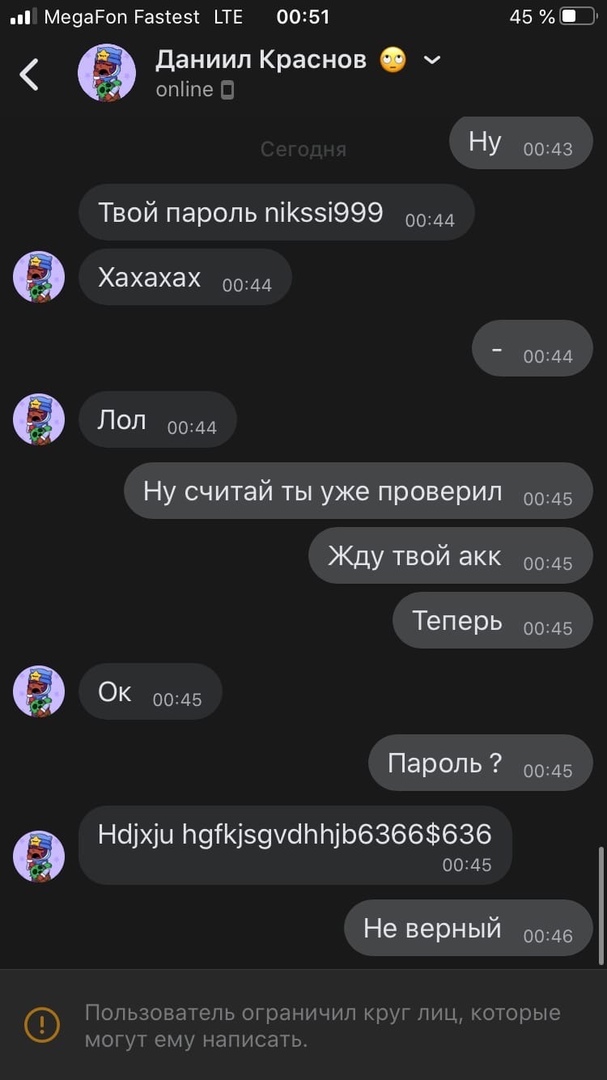The height and width of the screenshot is (1080, 607).
Task: Tap the battery indicator in status bar
Action: click(x=577, y=17)
